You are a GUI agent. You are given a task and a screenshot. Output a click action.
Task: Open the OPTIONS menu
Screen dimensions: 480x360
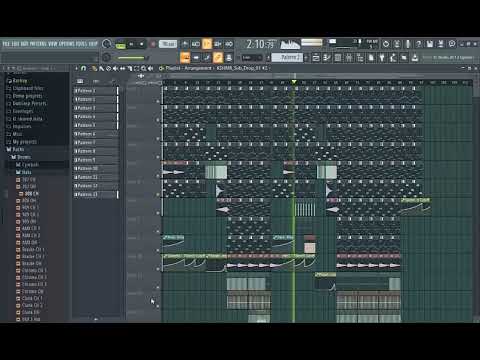(x=67, y=44)
